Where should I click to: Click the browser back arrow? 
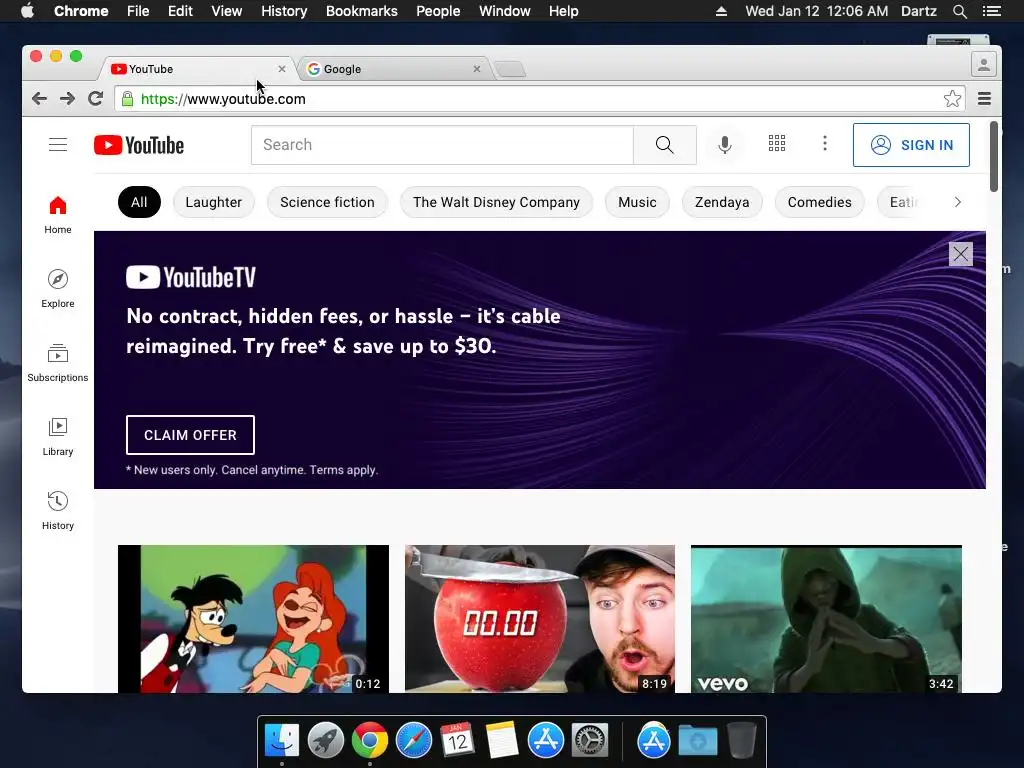coord(39,99)
